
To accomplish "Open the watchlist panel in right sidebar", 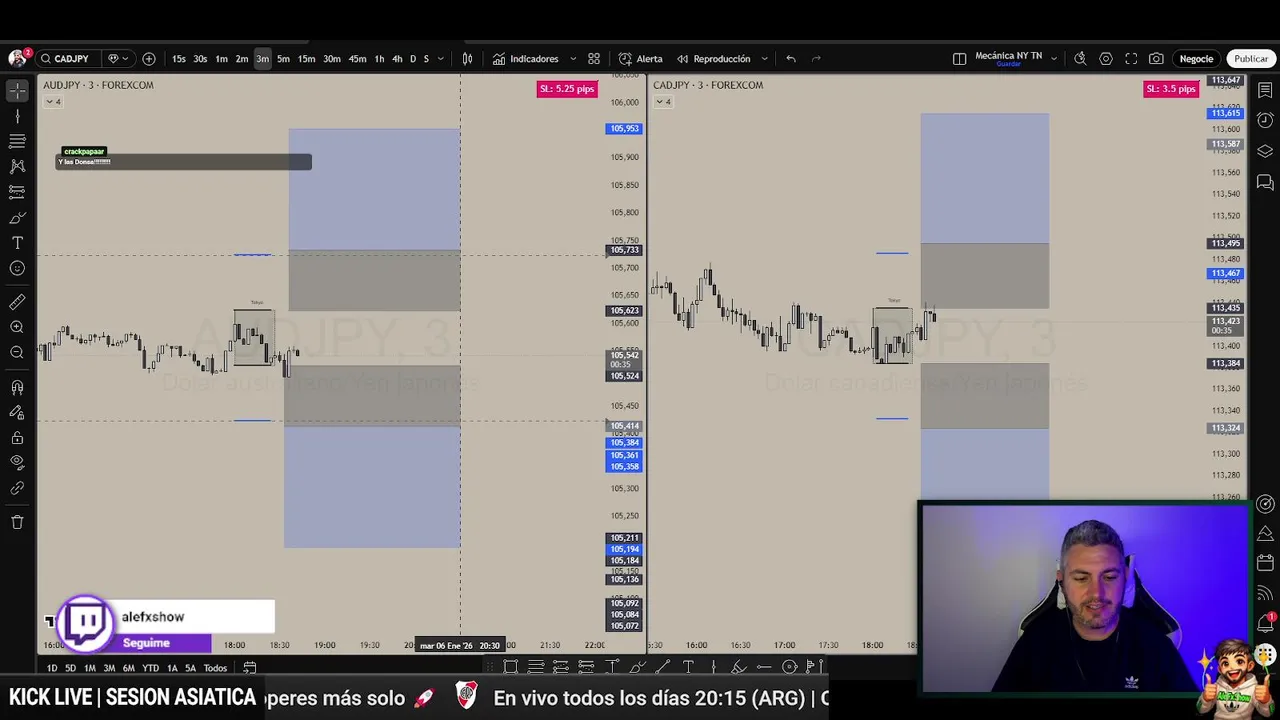I will point(1265,91).
